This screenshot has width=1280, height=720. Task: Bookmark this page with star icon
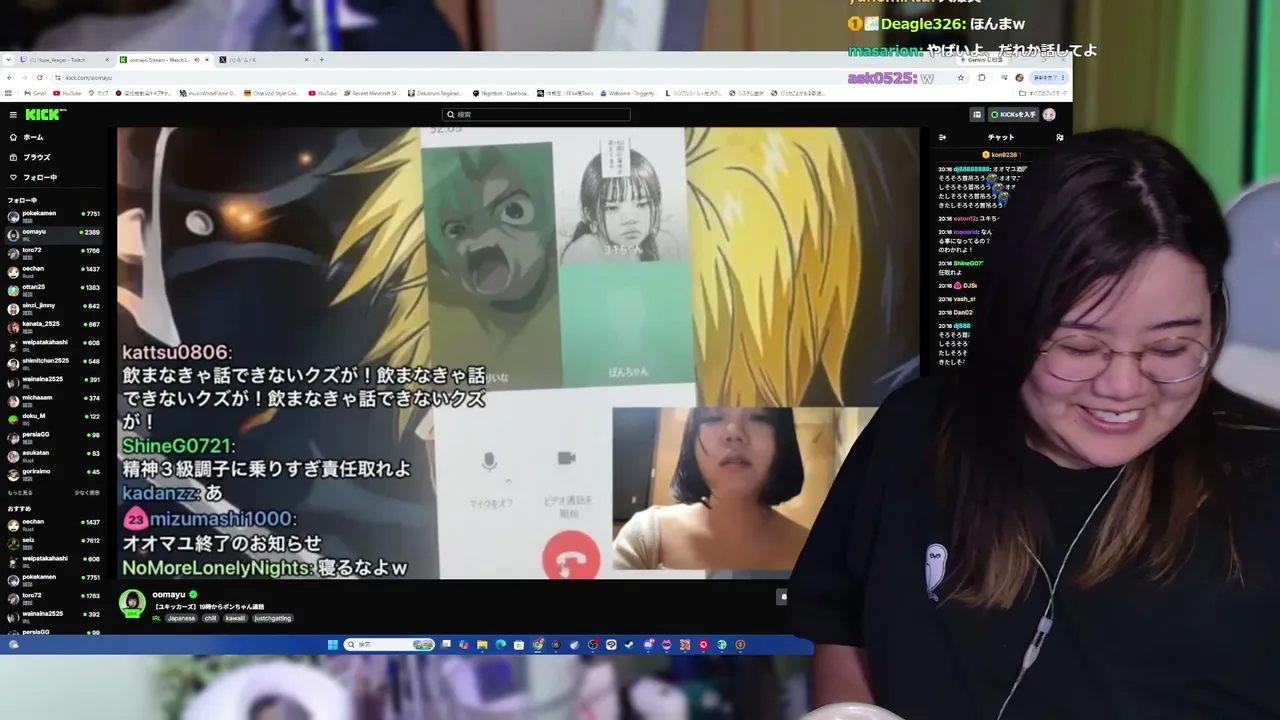point(960,77)
